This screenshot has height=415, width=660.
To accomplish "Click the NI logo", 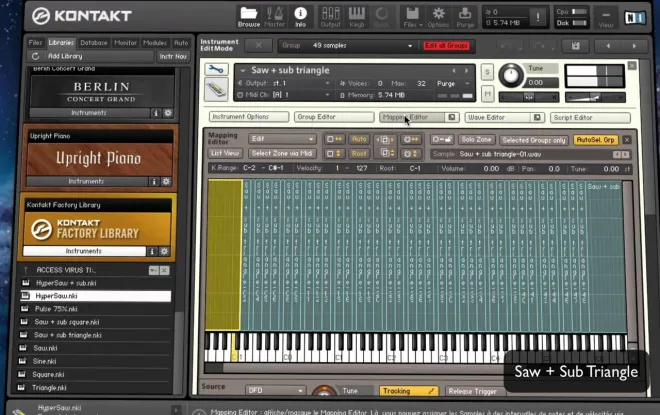I will click(x=635, y=17).
